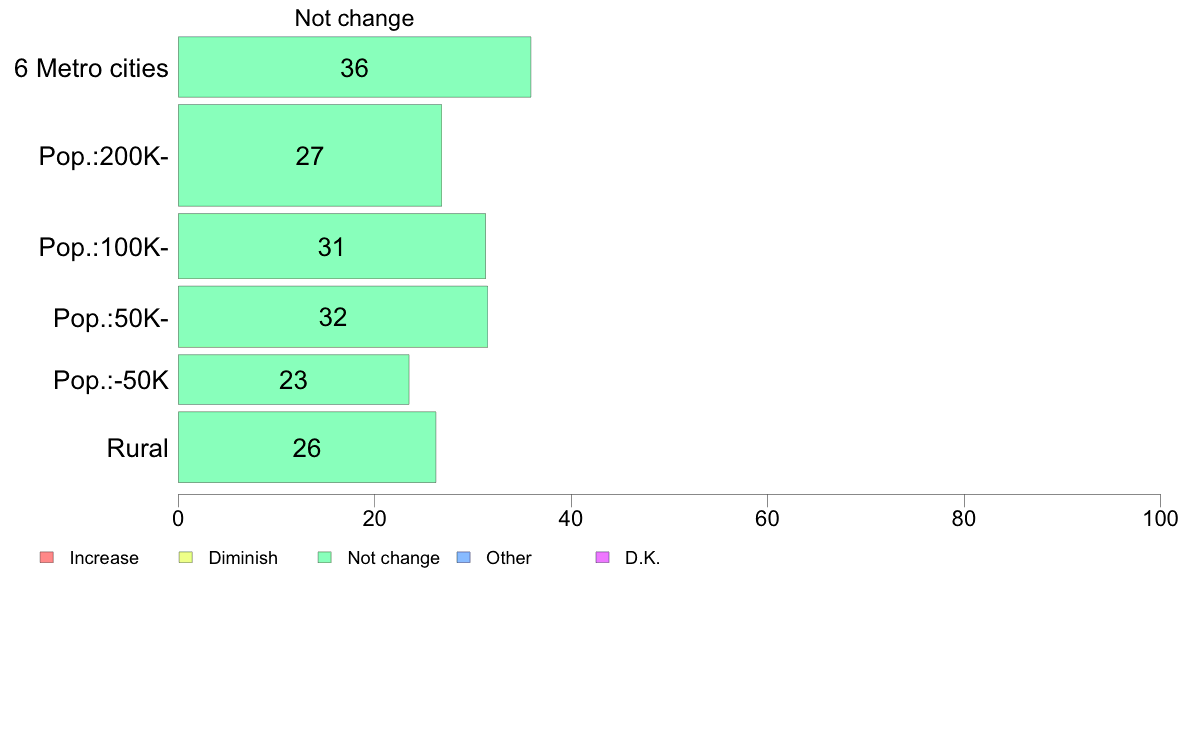1188x736 pixels.
Task: Click the green Not change legend swatch
Action: point(325,557)
